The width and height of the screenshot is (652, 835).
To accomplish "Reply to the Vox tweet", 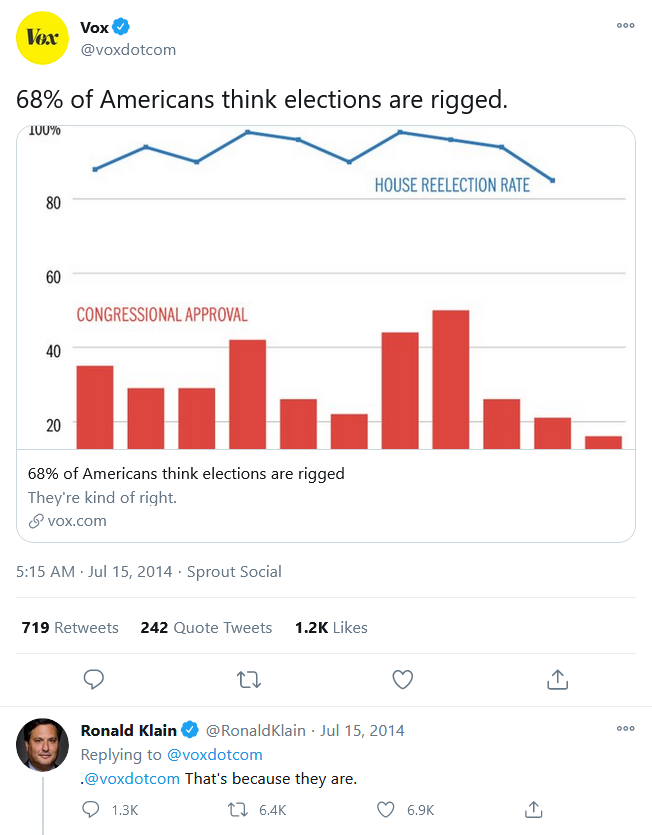I will 94,679.
